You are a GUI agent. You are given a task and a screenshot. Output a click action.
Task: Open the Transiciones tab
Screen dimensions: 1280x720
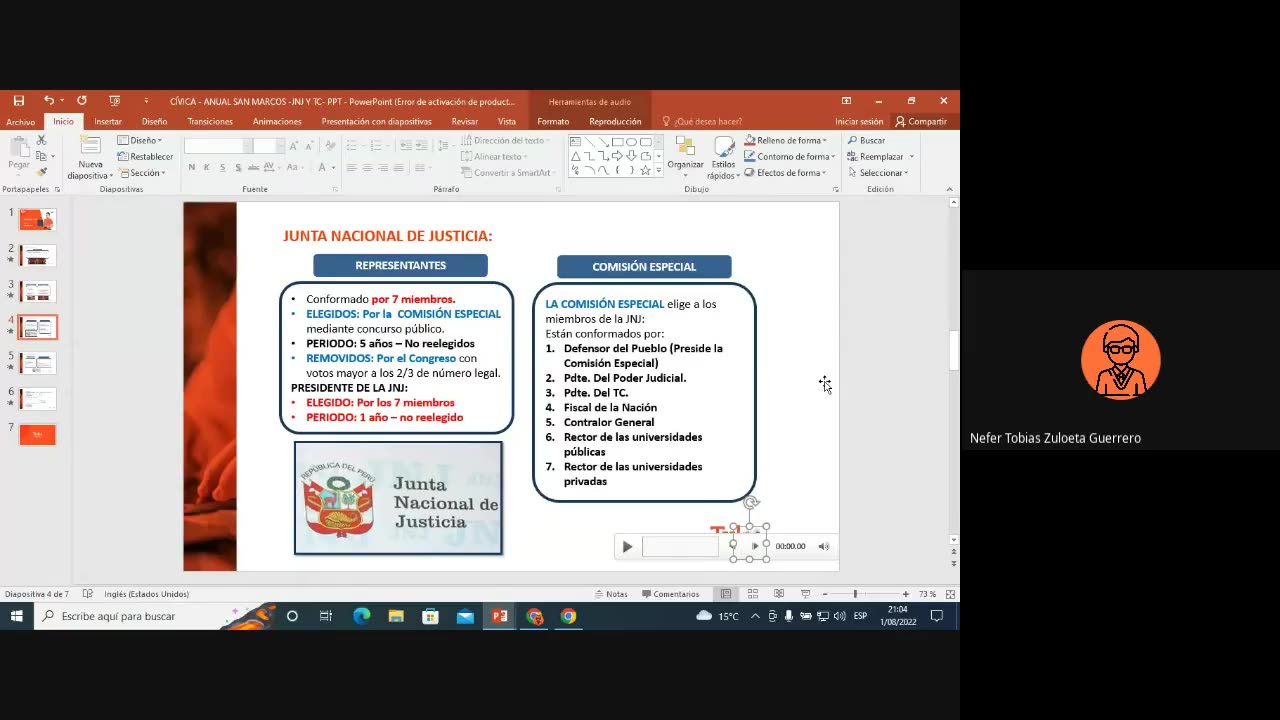[x=210, y=122]
